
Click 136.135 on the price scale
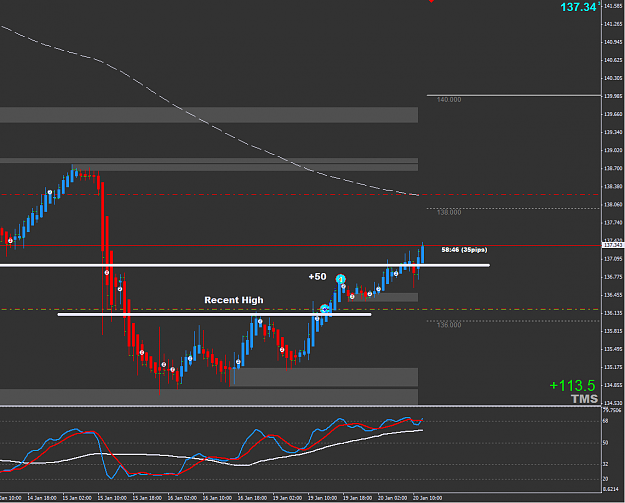click(613, 313)
